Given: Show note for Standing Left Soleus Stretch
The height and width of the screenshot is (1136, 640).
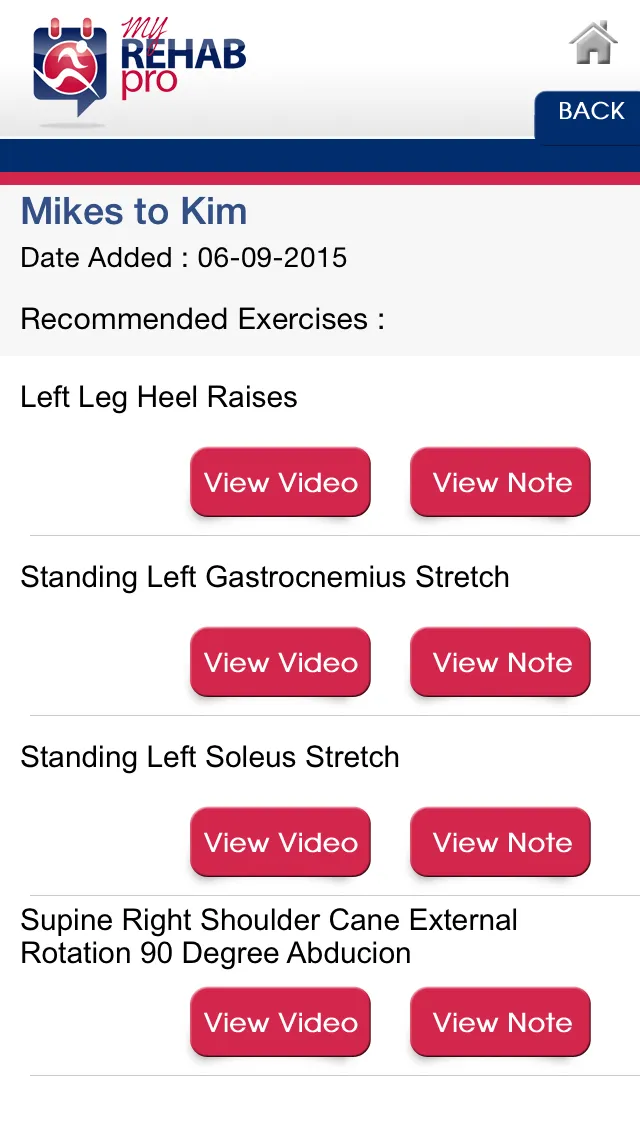Looking at the screenshot, I should point(501,842).
